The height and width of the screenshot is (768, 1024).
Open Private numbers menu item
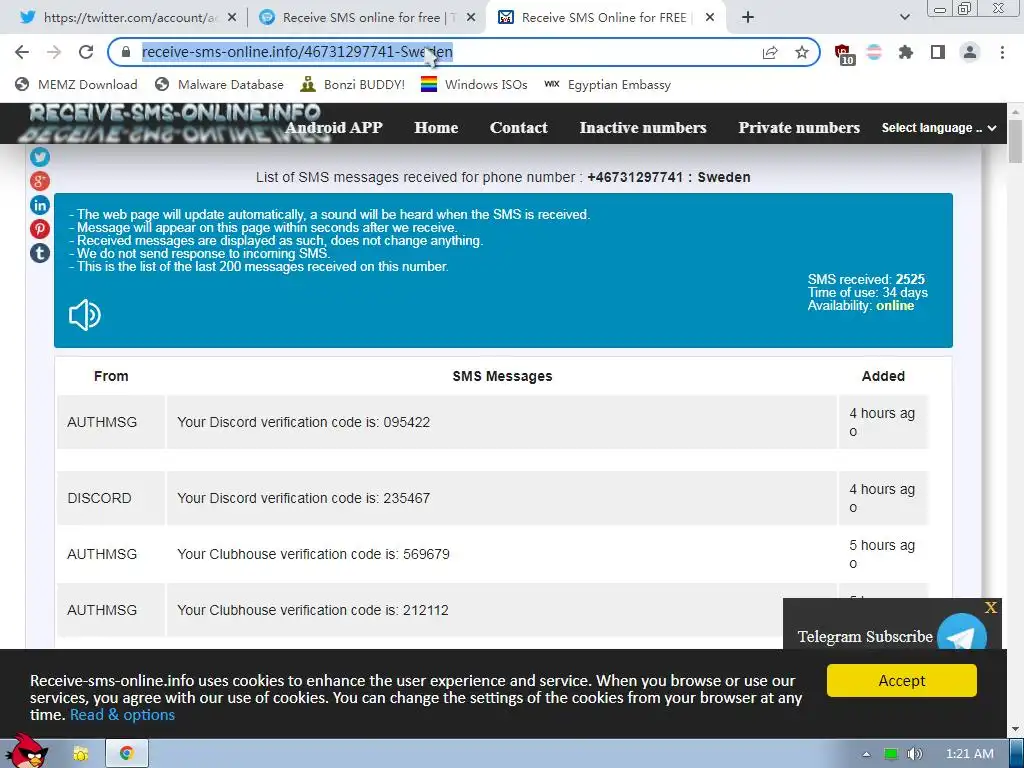pos(799,127)
